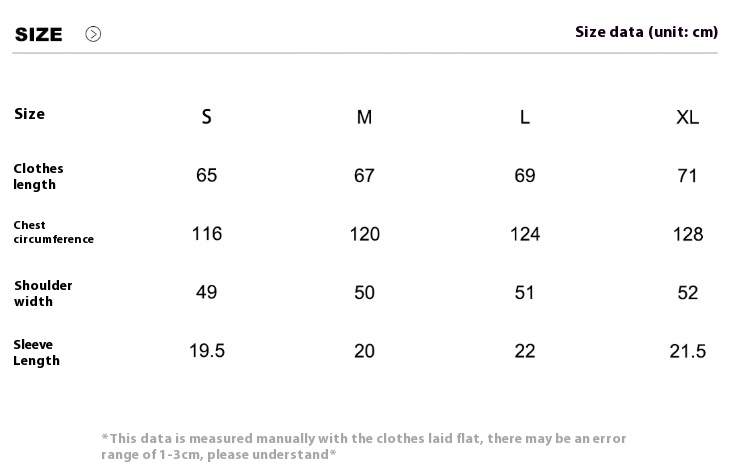
Task: Click the Sleeve Length row label
Action: pyautogui.click(x=37, y=352)
